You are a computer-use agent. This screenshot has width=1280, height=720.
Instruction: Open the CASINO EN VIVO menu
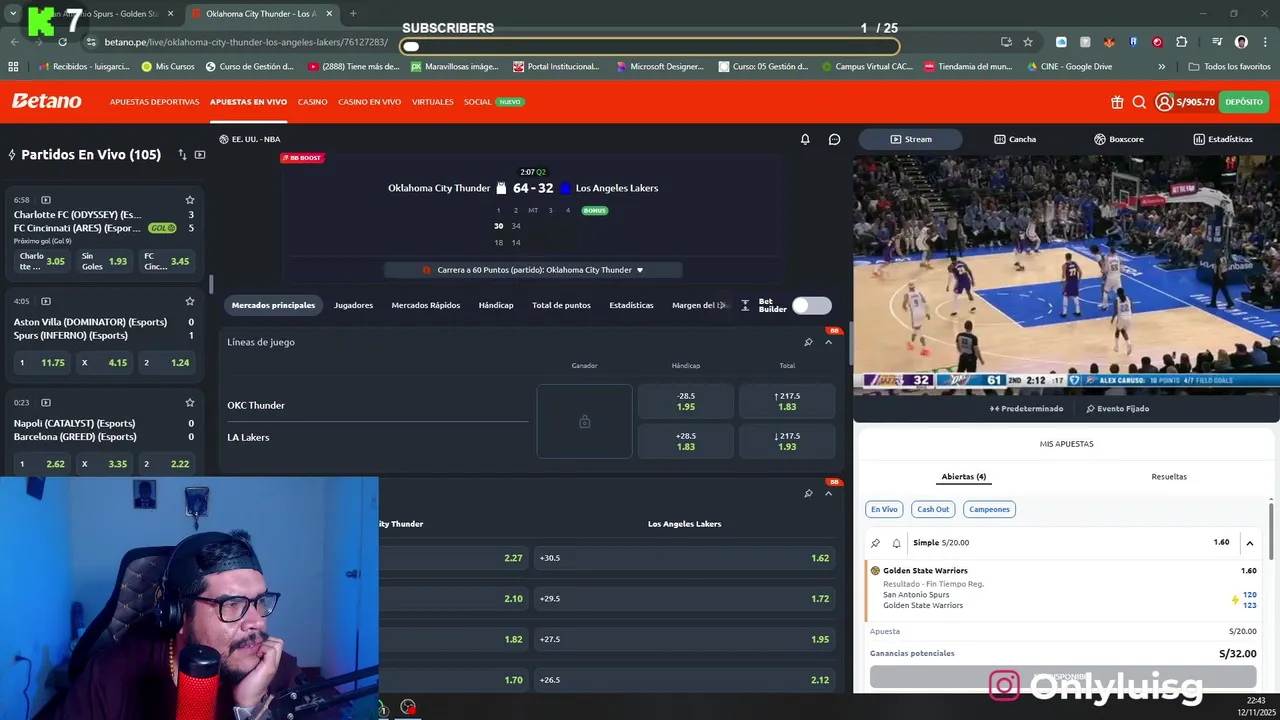pyautogui.click(x=369, y=102)
